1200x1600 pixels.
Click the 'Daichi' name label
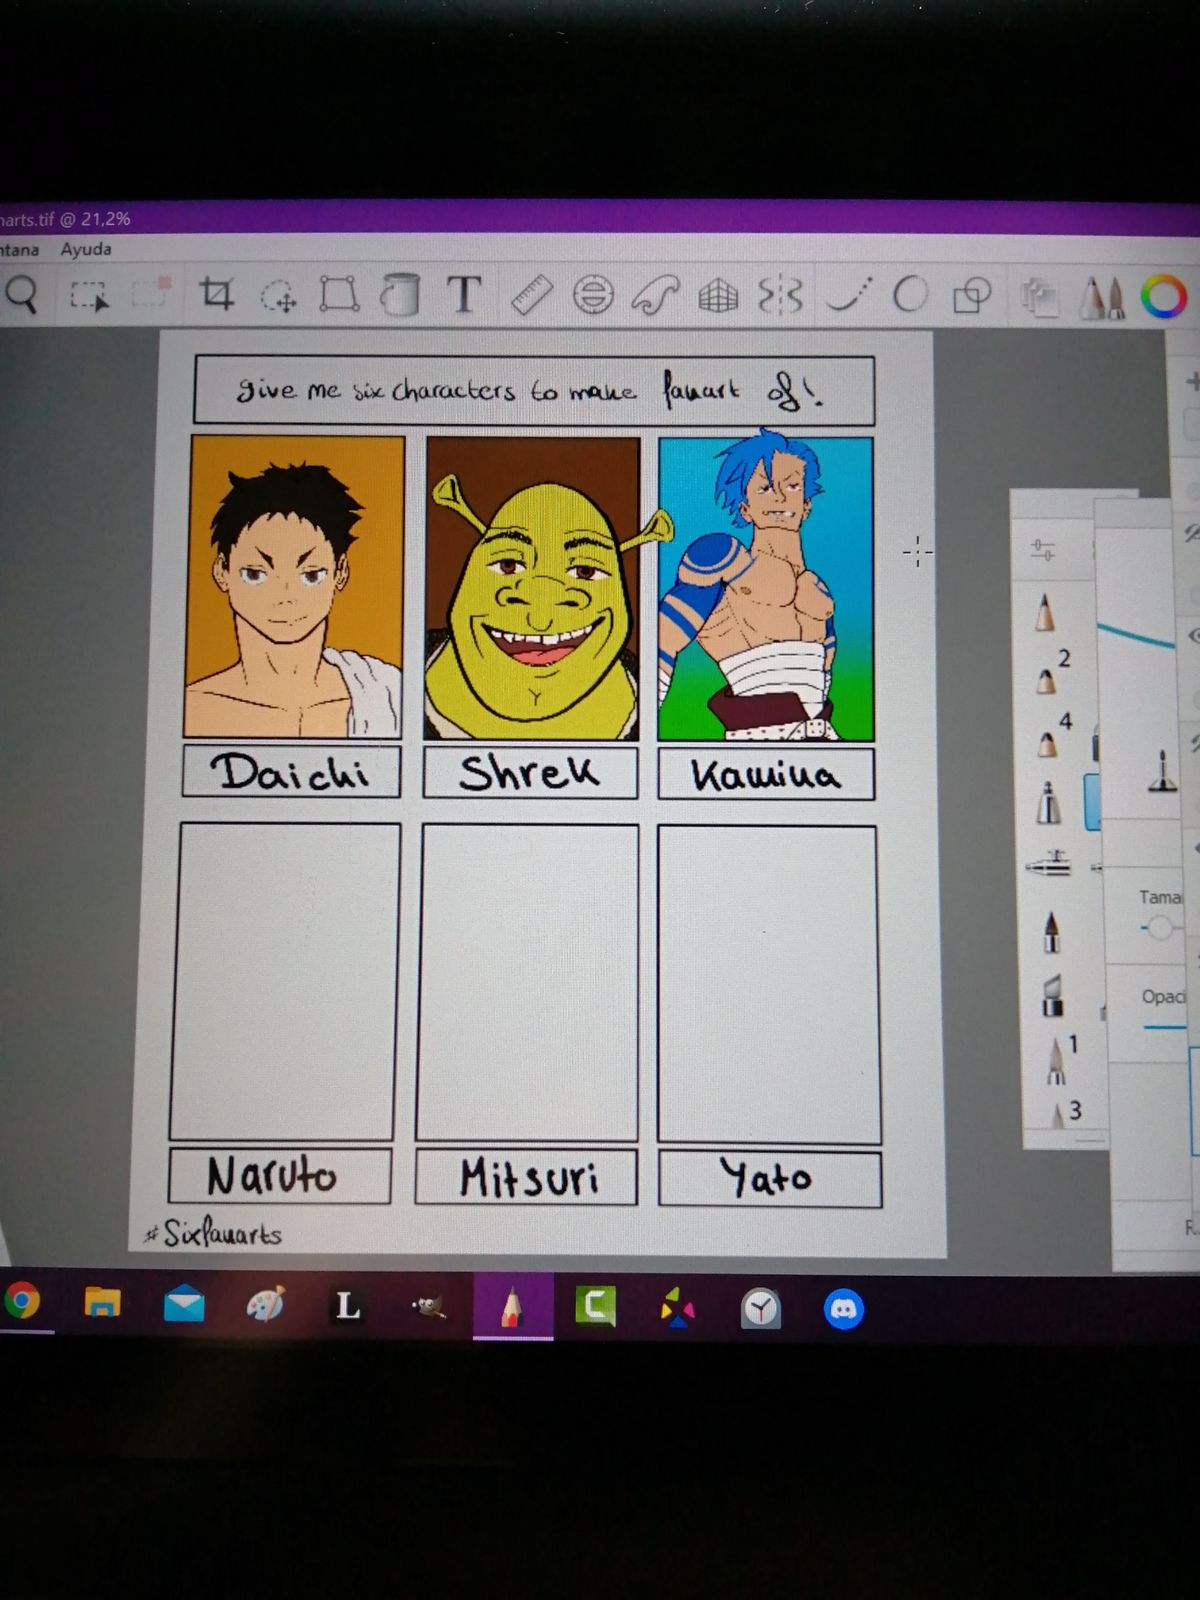point(291,772)
